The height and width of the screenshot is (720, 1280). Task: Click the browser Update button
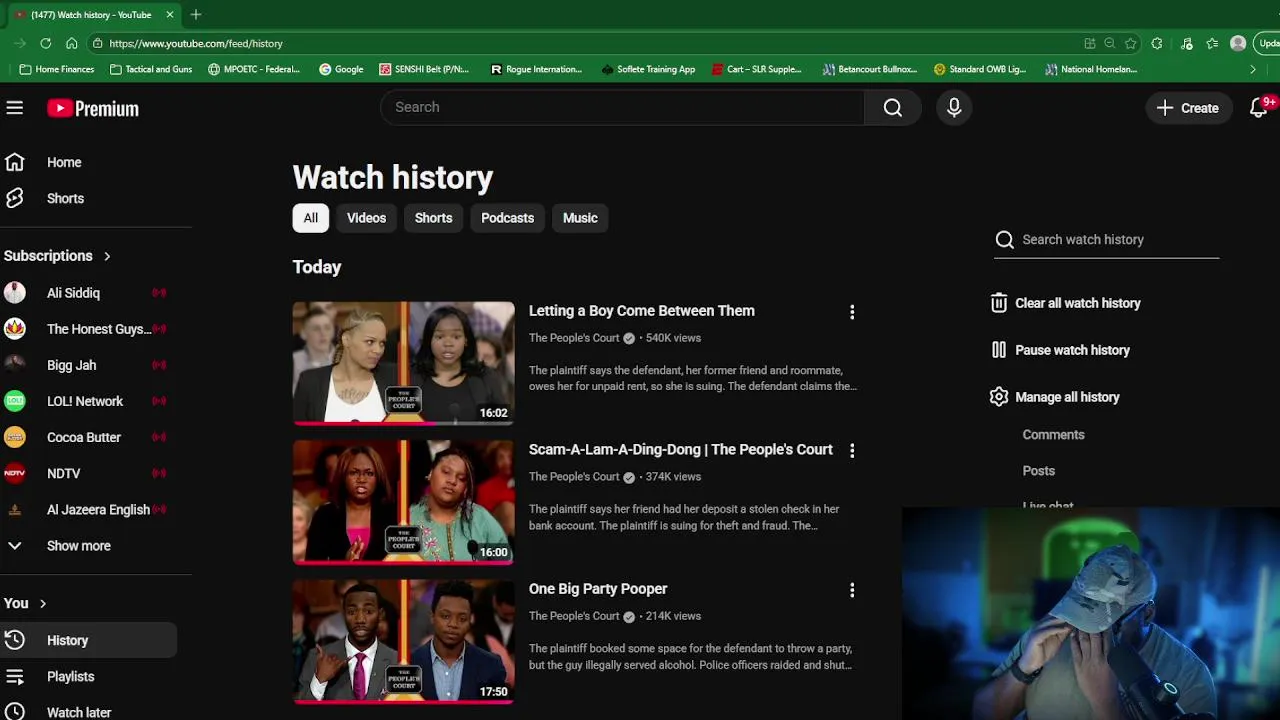[x=1269, y=43]
